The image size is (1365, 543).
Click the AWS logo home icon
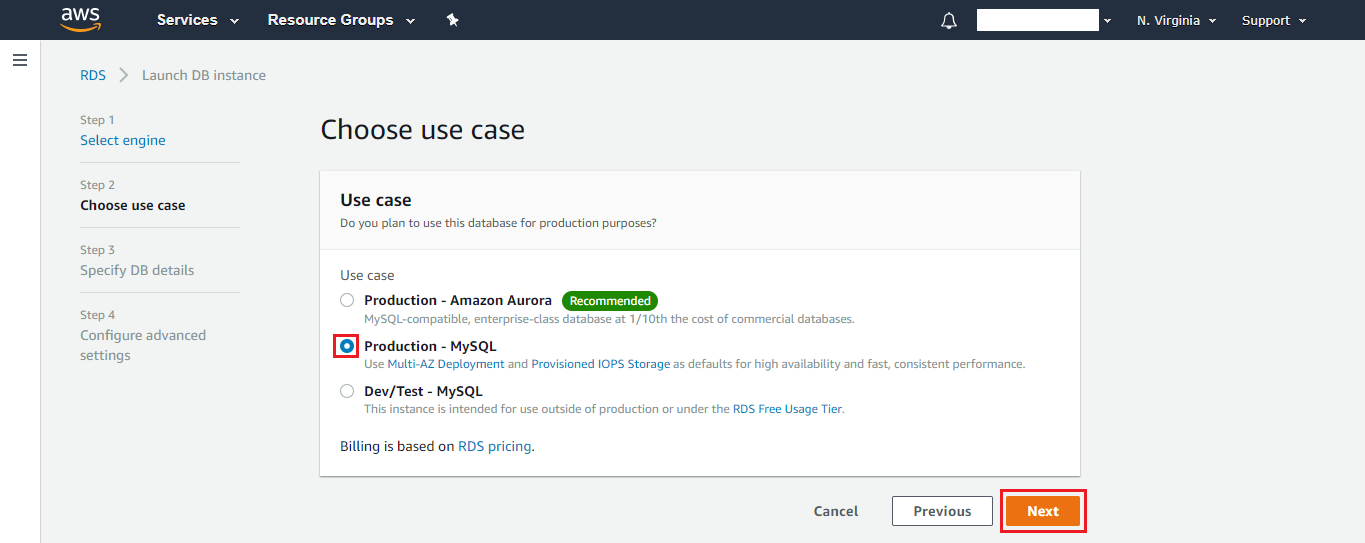(80, 19)
